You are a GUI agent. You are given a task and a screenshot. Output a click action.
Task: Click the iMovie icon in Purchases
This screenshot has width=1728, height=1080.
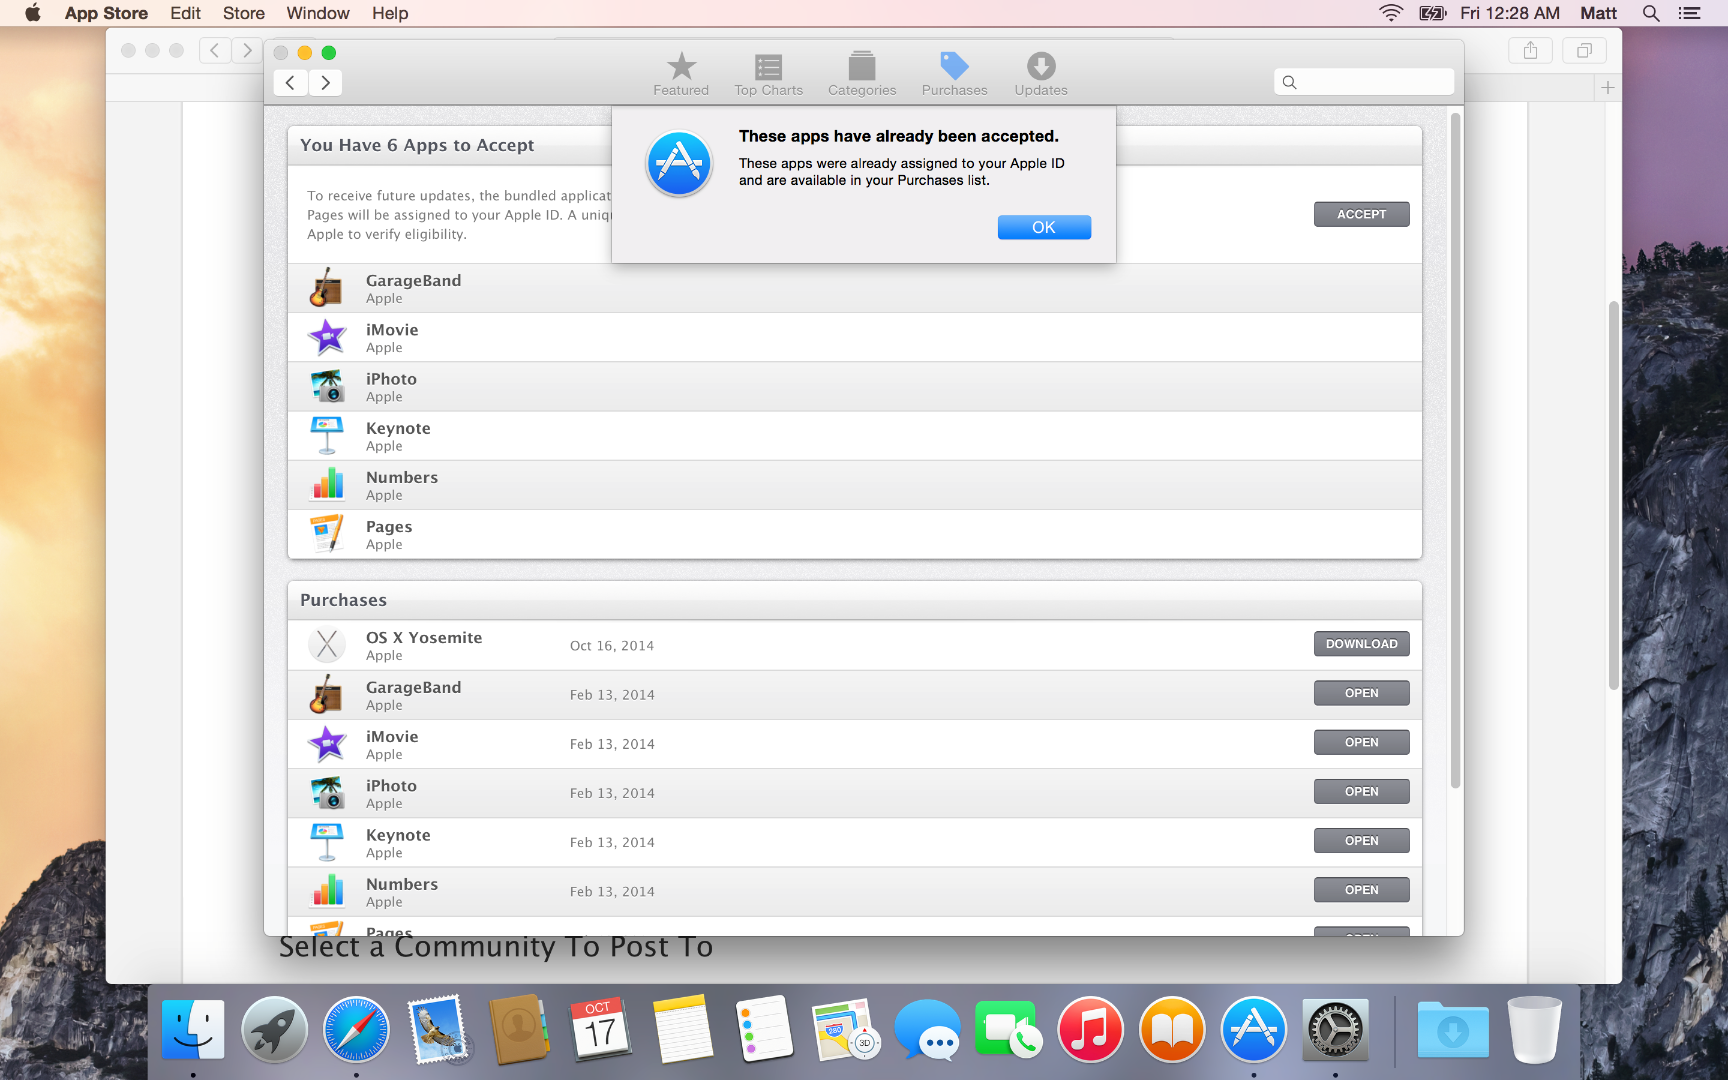pyautogui.click(x=327, y=744)
